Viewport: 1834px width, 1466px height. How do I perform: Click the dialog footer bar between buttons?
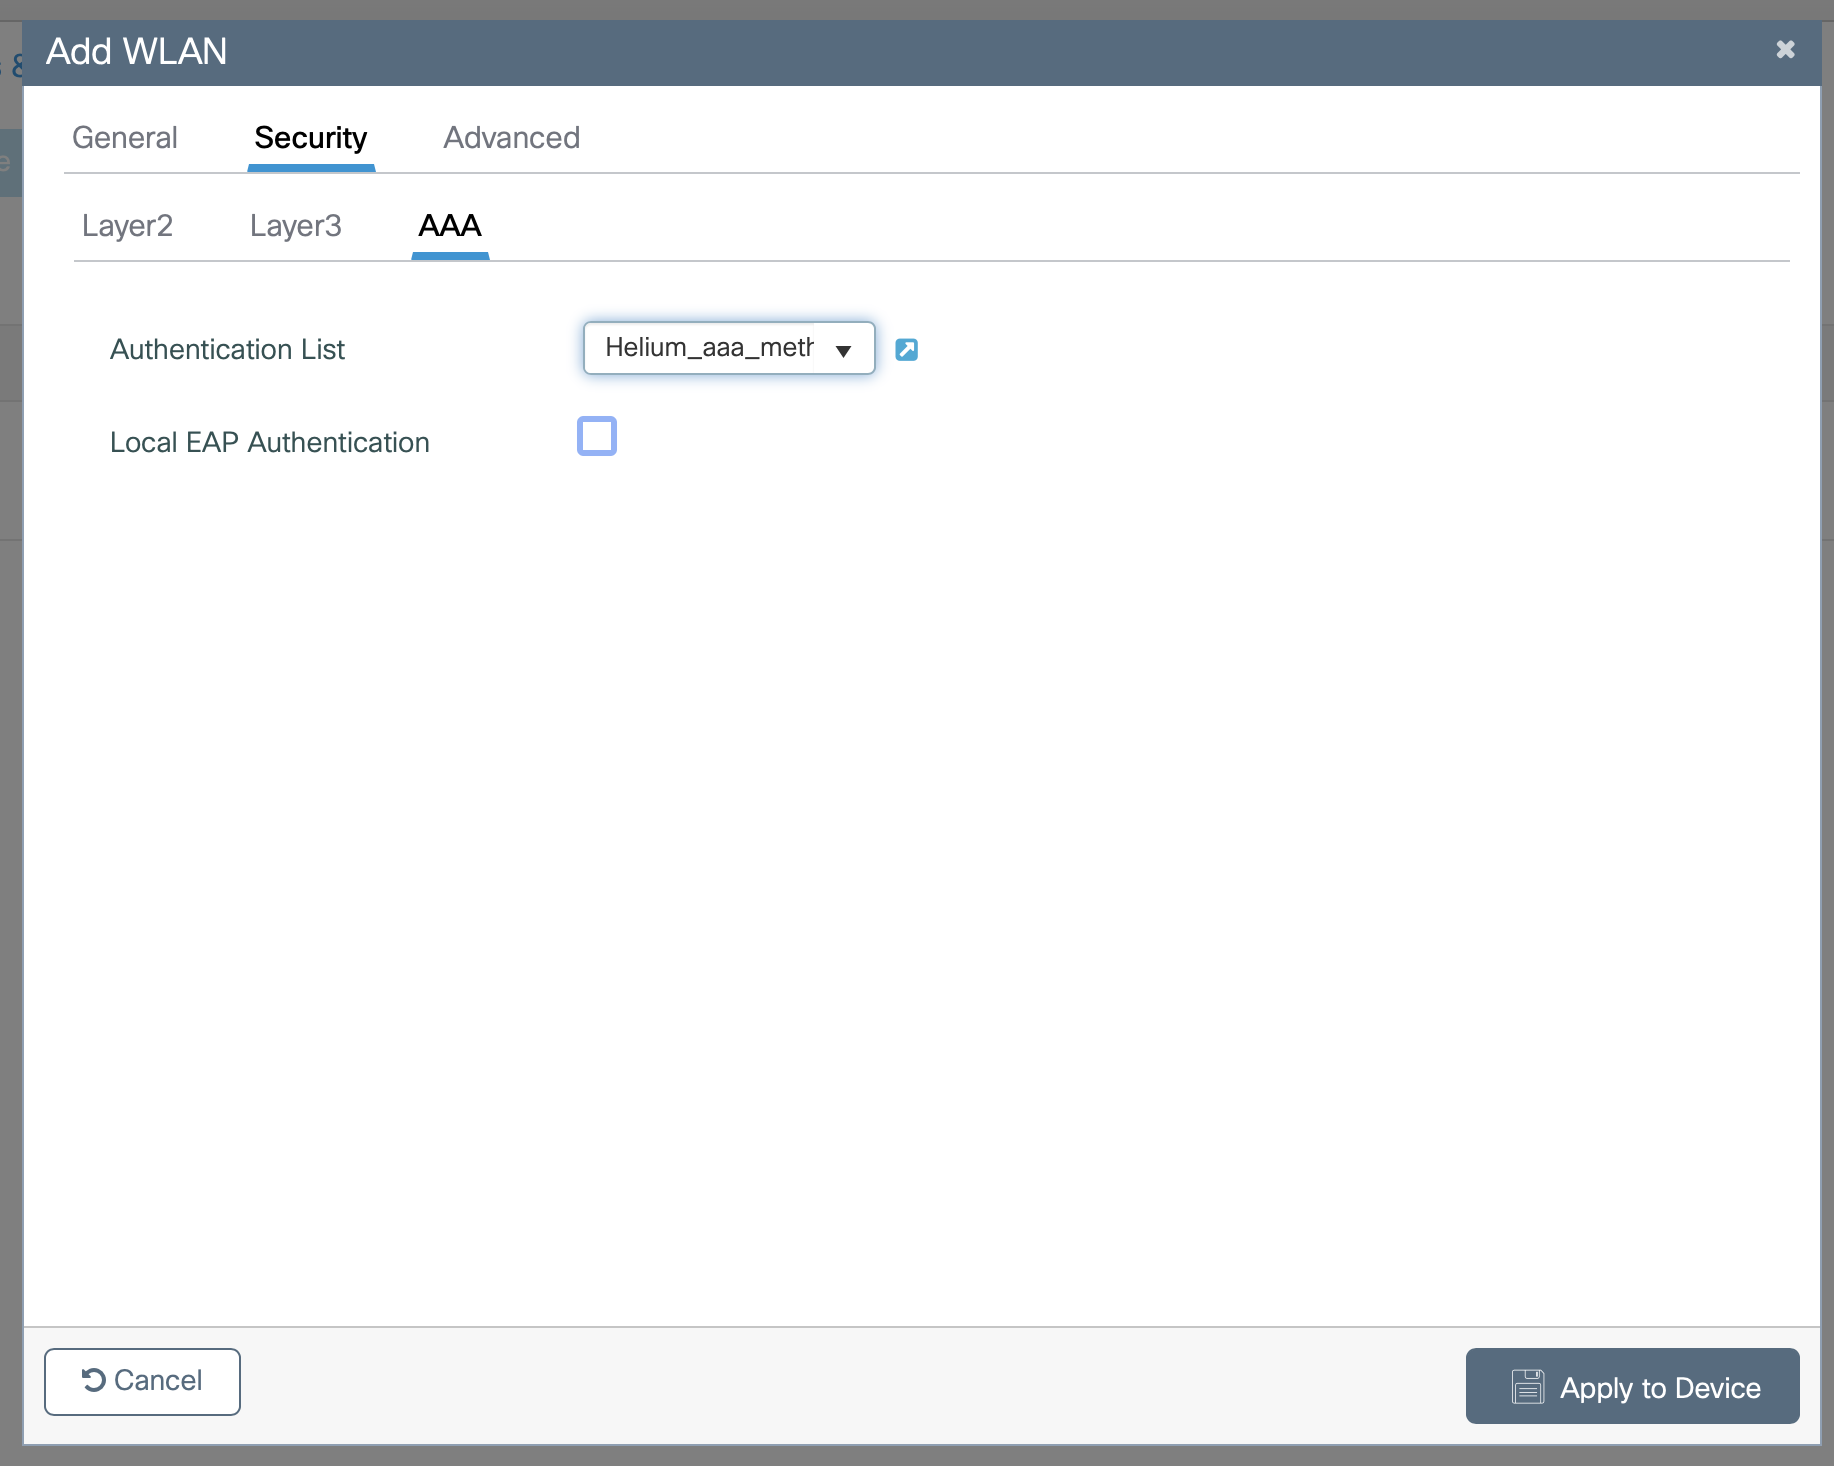coord(850,1385)
